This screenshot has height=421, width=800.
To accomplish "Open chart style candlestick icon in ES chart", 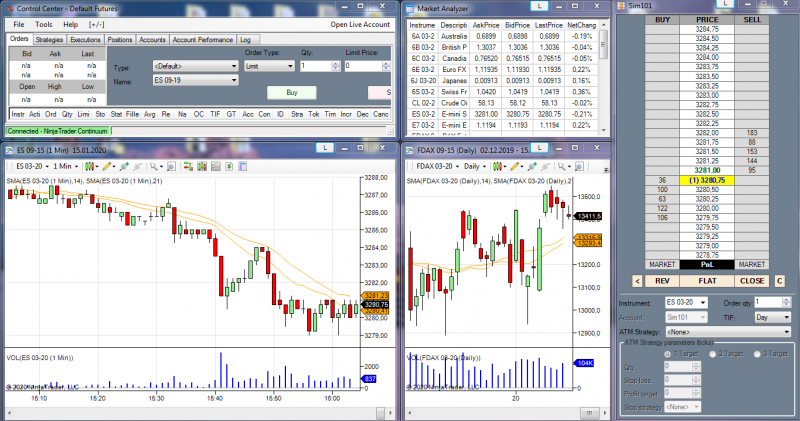I will tap(90, 166).
